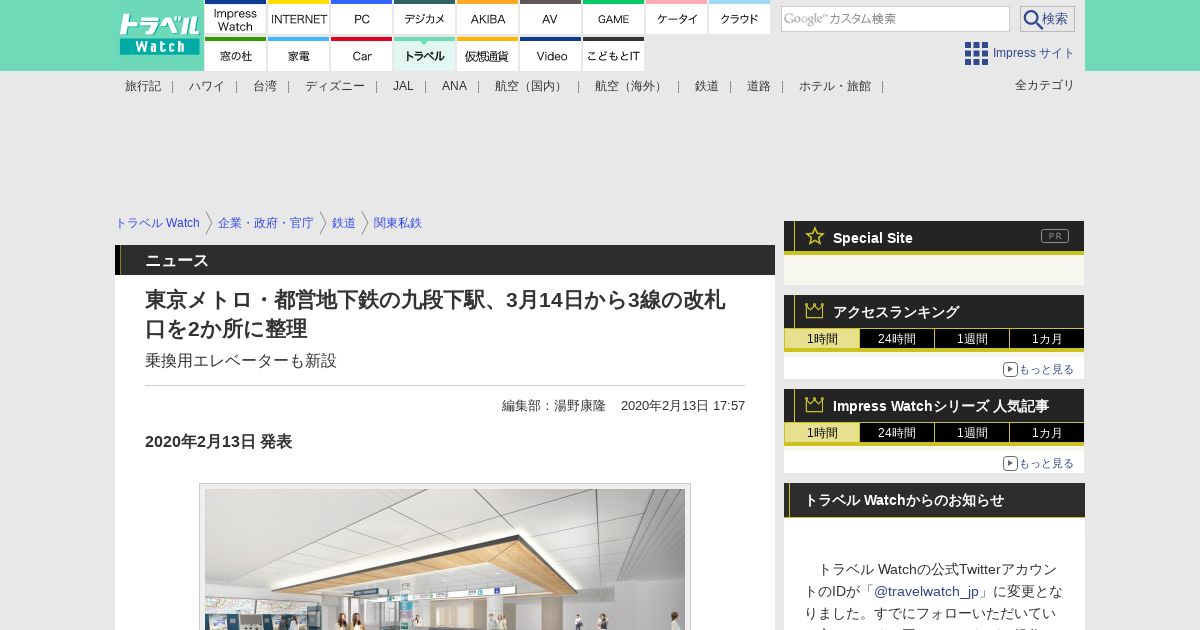This screenshot has height=630, width=1200.
Task: Go to 航空（国内） category
Action: point(531,86)
